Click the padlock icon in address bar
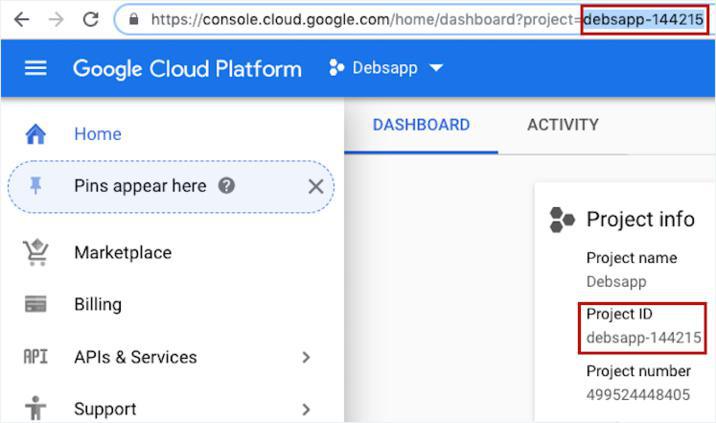 pyautogui.click(x=135, y=19)
